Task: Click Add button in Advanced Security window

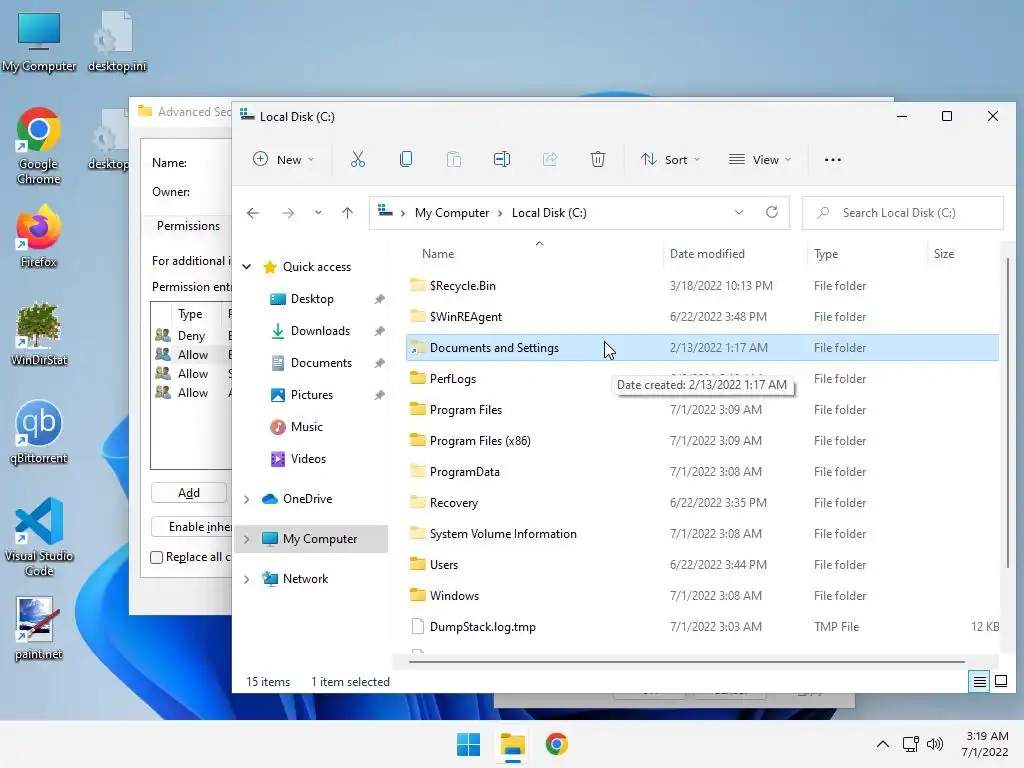Action: pos(189,493)
